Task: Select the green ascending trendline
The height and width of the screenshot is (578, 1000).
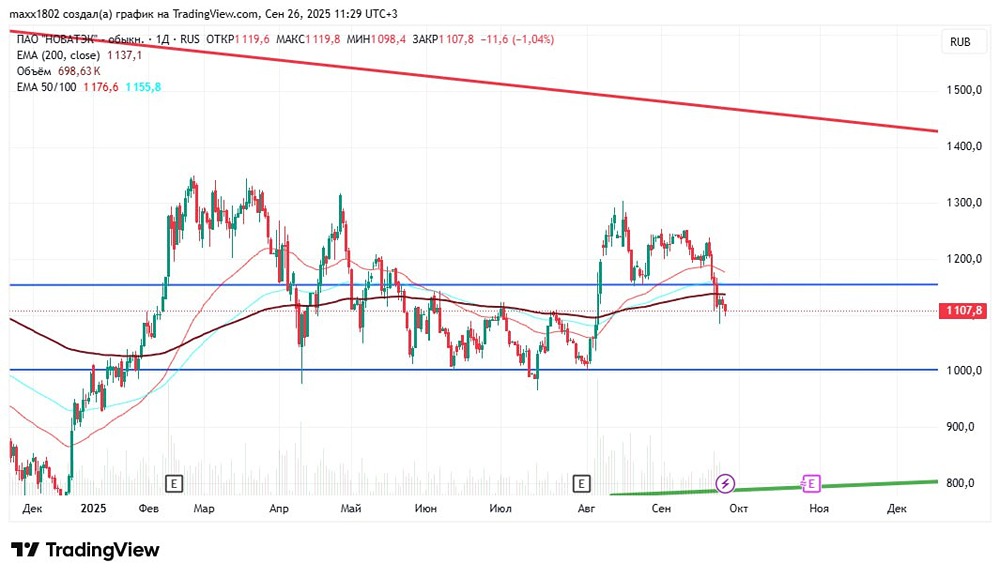Action: click(x=774, y=487)
